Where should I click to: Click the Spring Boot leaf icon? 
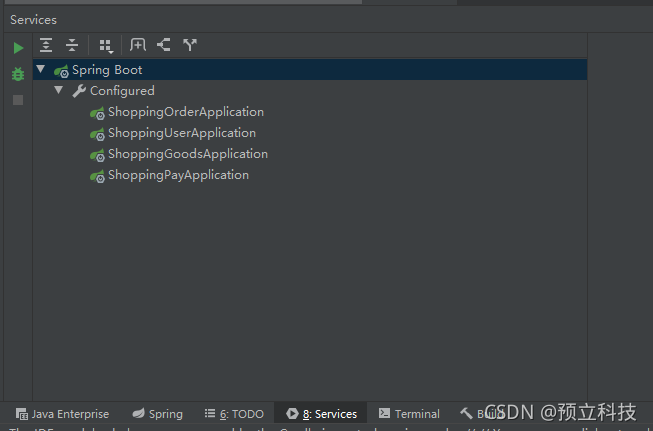pyautogui.click(x=61, y=71)
